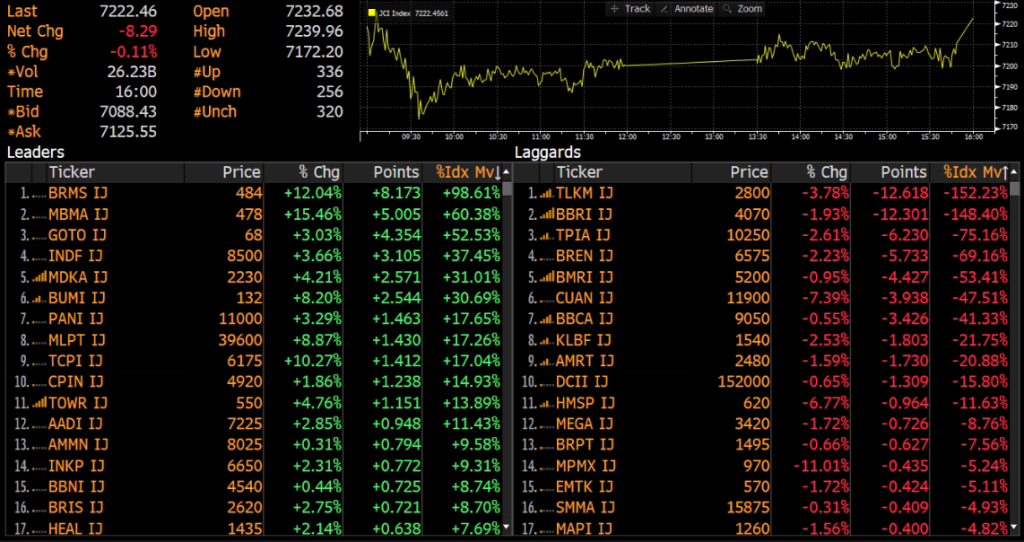The image size is (1024, 542).
Task: Click the yellow JCI Index legend swatch
Action: pos(372,12)
